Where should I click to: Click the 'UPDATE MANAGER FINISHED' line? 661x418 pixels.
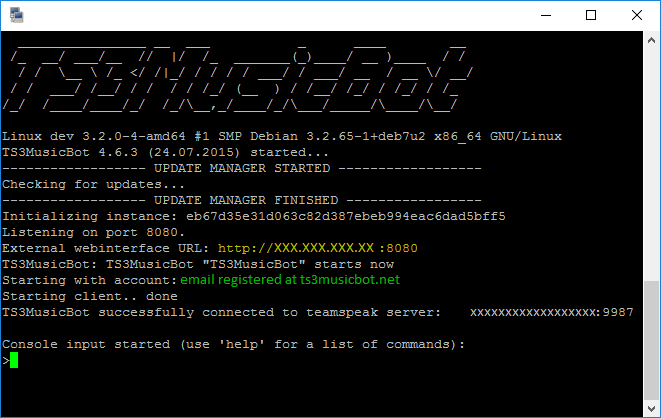(241, 200)
